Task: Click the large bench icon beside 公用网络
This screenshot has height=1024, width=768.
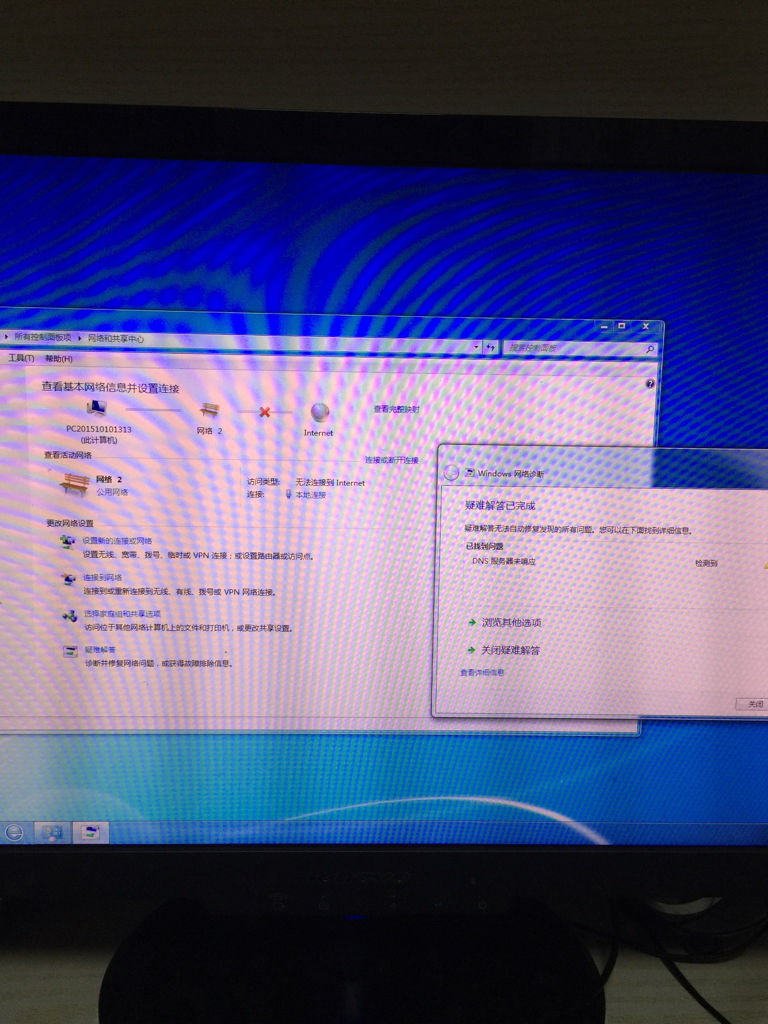Action: point(74,484)
